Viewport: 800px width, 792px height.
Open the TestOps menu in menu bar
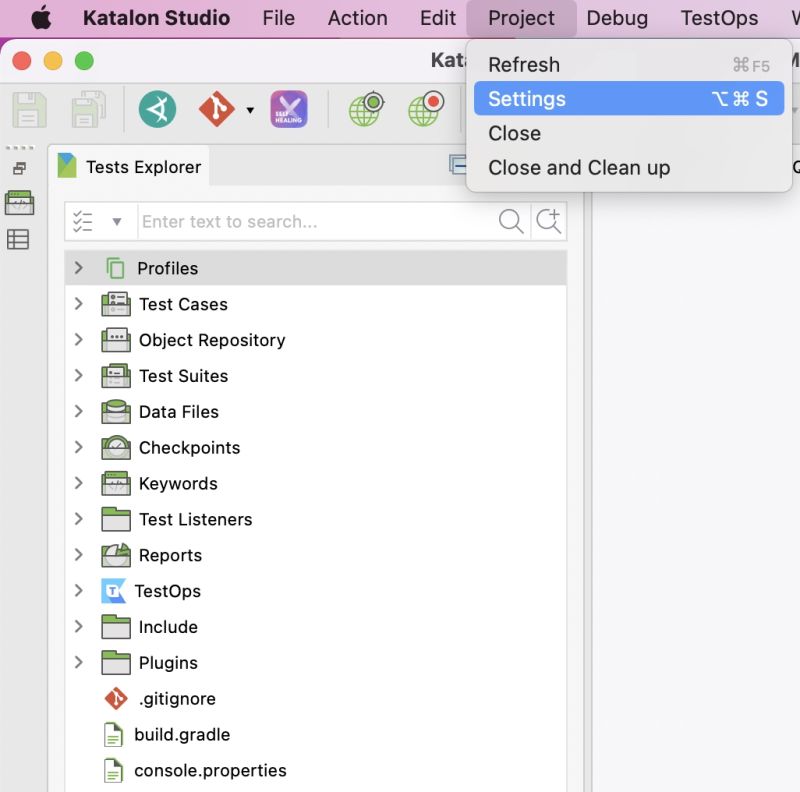click(x=719, y=18)
